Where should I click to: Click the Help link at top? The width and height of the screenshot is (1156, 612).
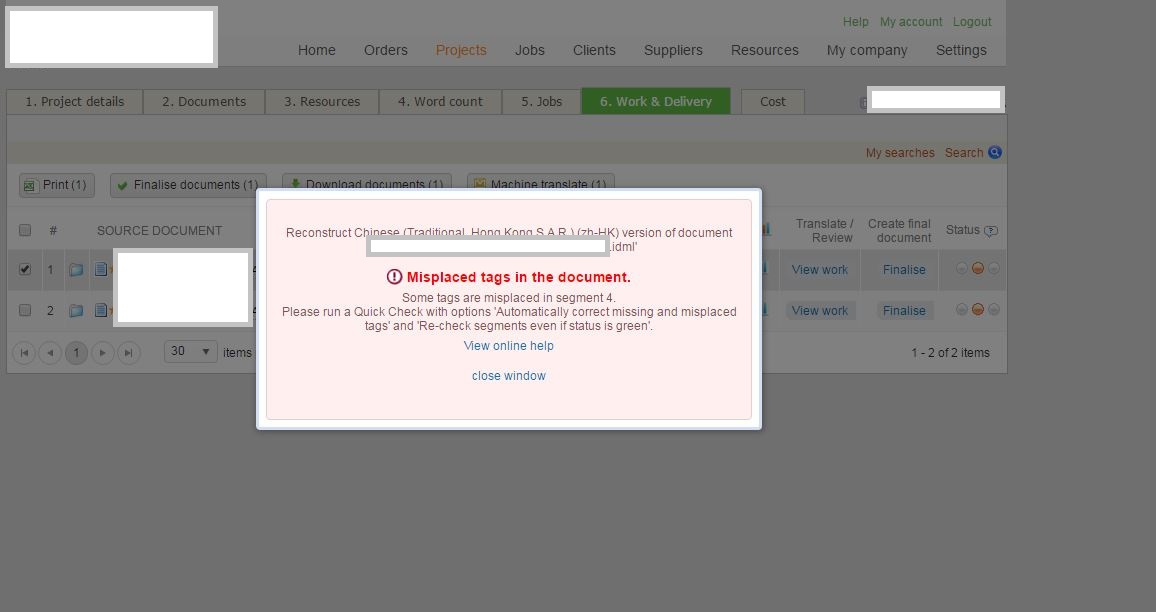[855, 22]
